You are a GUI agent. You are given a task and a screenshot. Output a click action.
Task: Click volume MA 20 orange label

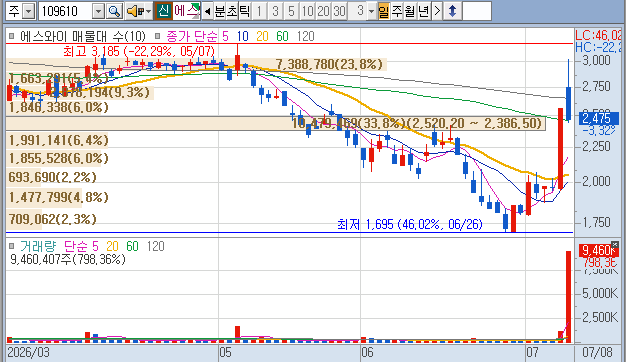112,246
